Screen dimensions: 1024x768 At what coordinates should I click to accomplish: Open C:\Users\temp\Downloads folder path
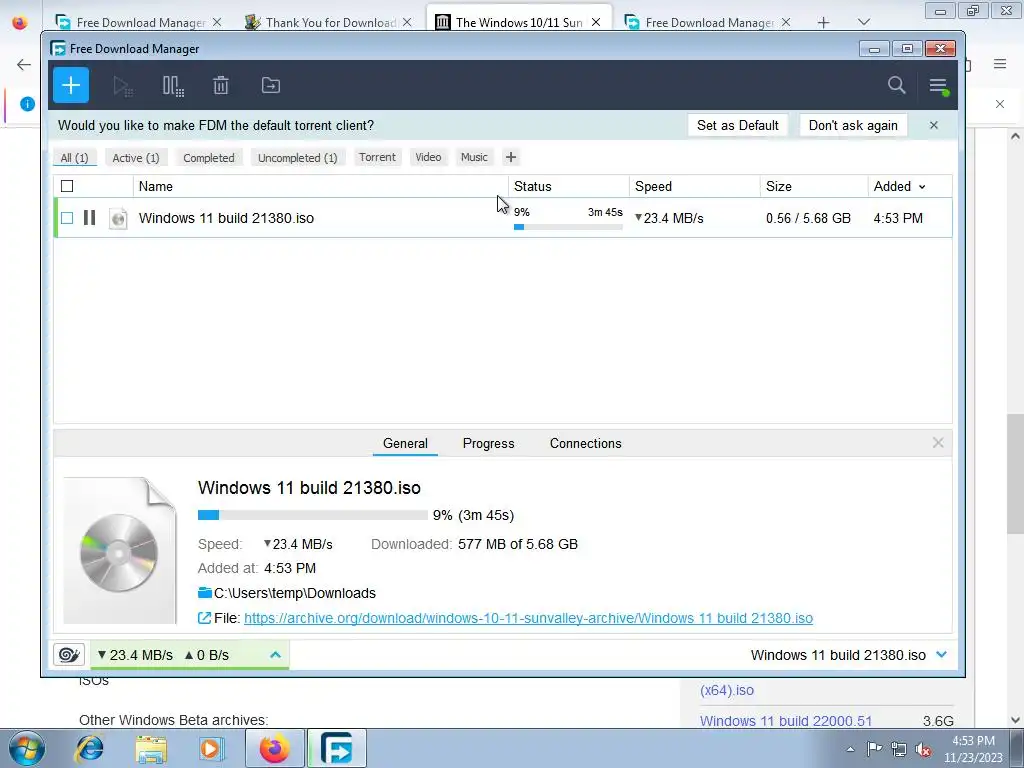tap(295, 592)
